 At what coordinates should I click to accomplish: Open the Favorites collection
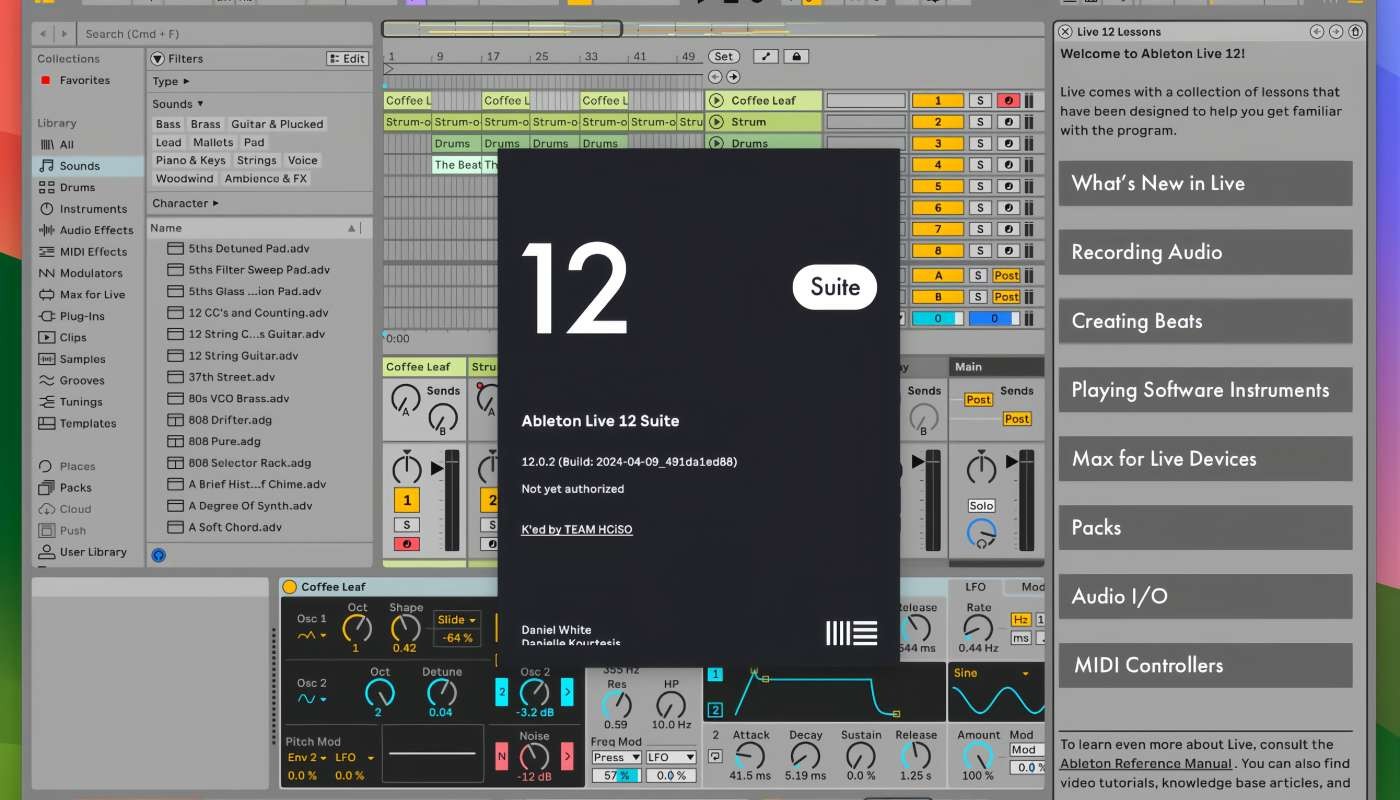[x=85, y=80]
